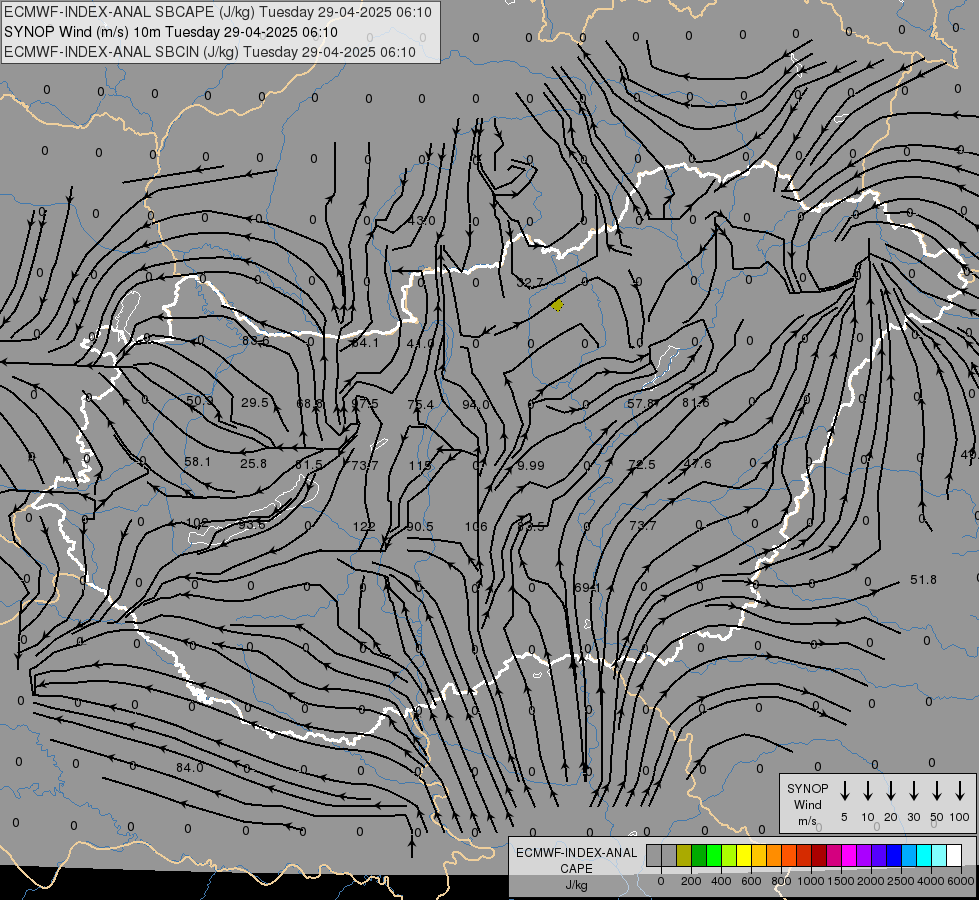Choose the white CAPE legend swatch

(x=953, y=855)
